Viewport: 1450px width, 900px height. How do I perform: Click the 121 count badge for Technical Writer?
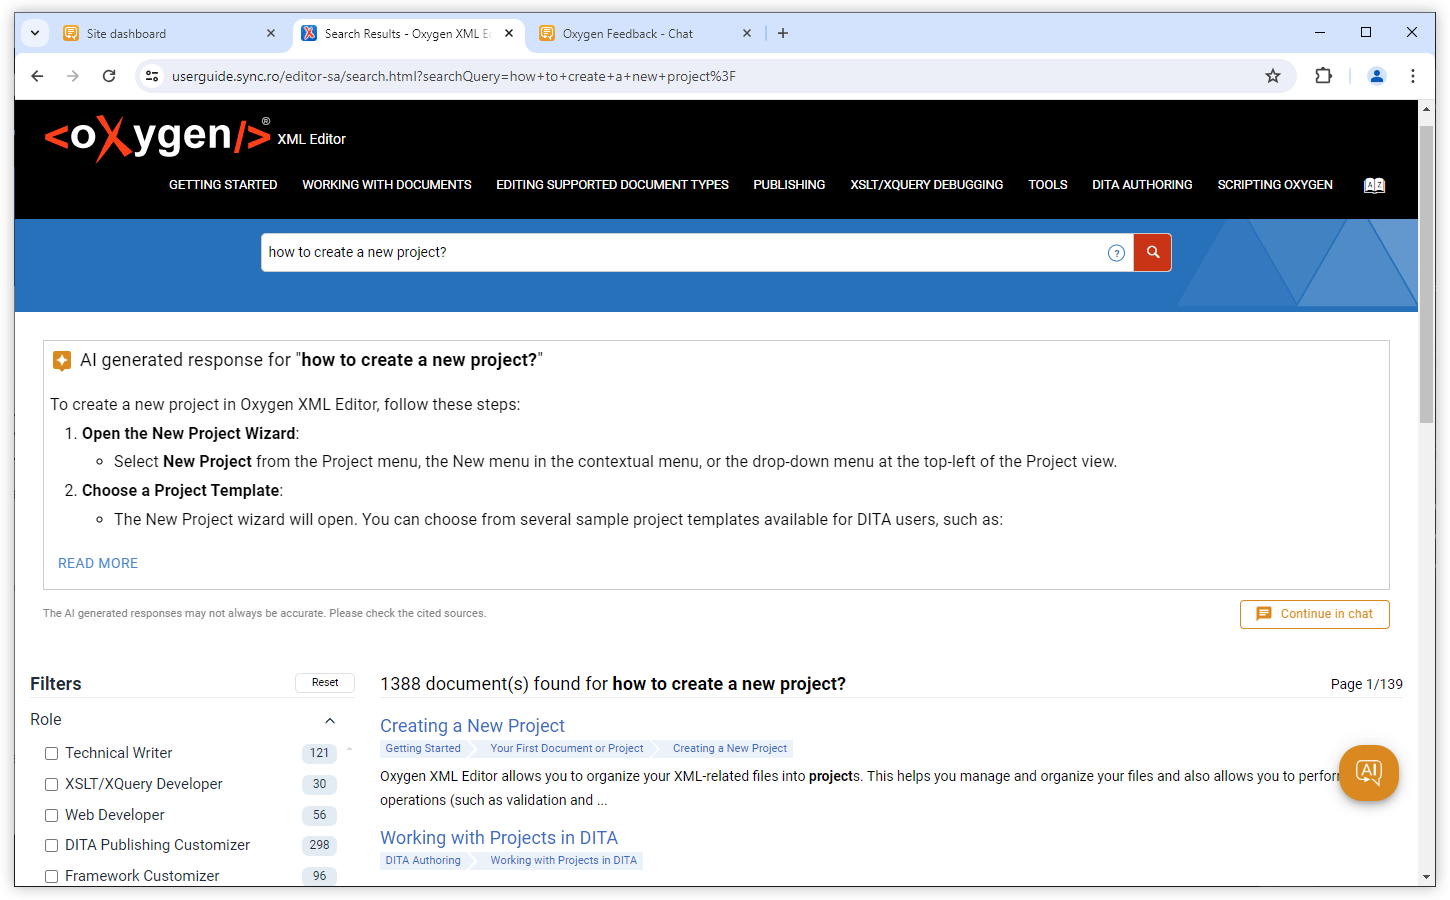click(319, 753)
